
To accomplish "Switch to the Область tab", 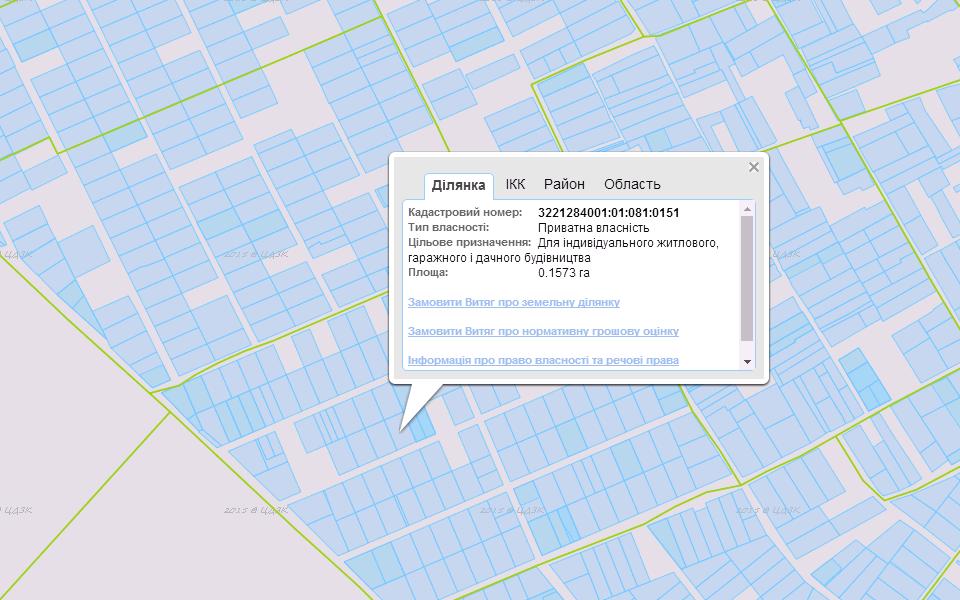I will click(x=632, y=184).
